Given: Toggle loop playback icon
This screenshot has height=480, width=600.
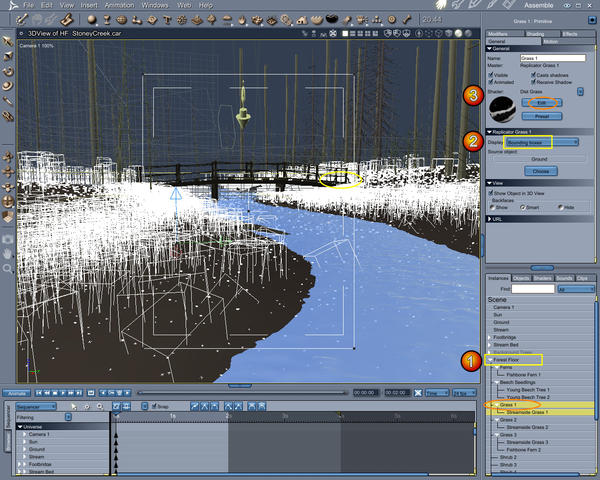Looking at the screenshot, I should (x=91, y=393).
